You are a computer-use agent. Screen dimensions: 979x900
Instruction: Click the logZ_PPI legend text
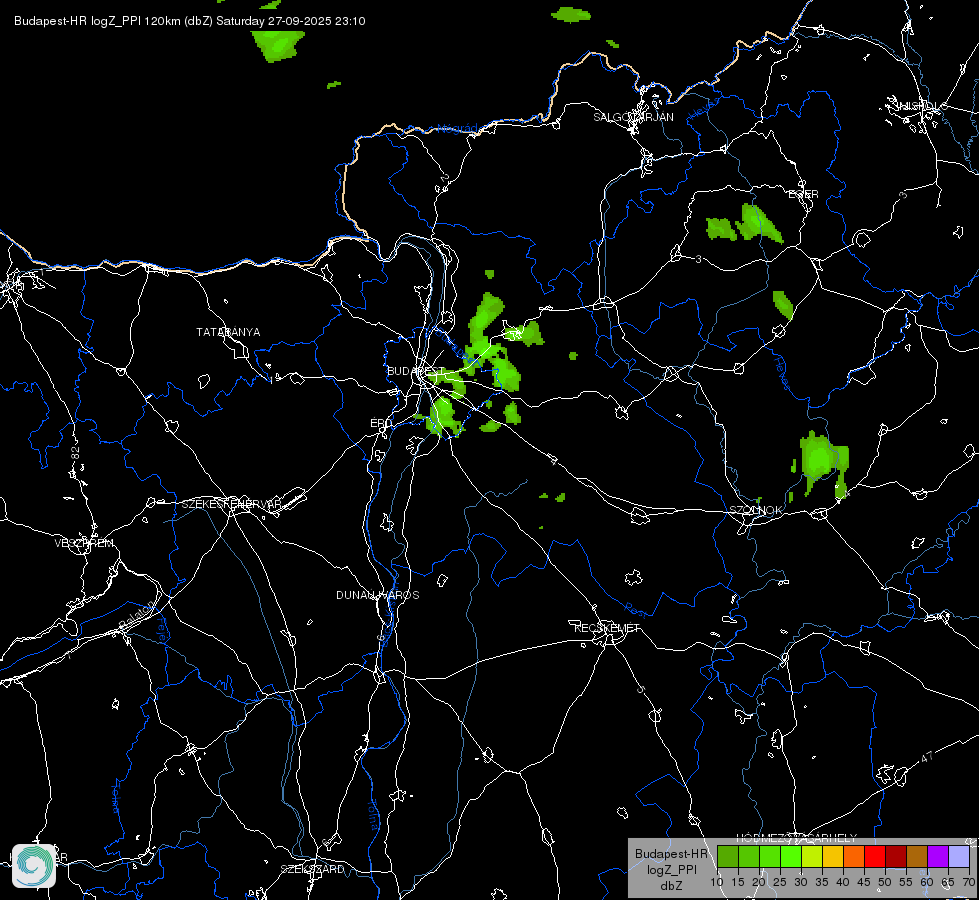point(671,869)
